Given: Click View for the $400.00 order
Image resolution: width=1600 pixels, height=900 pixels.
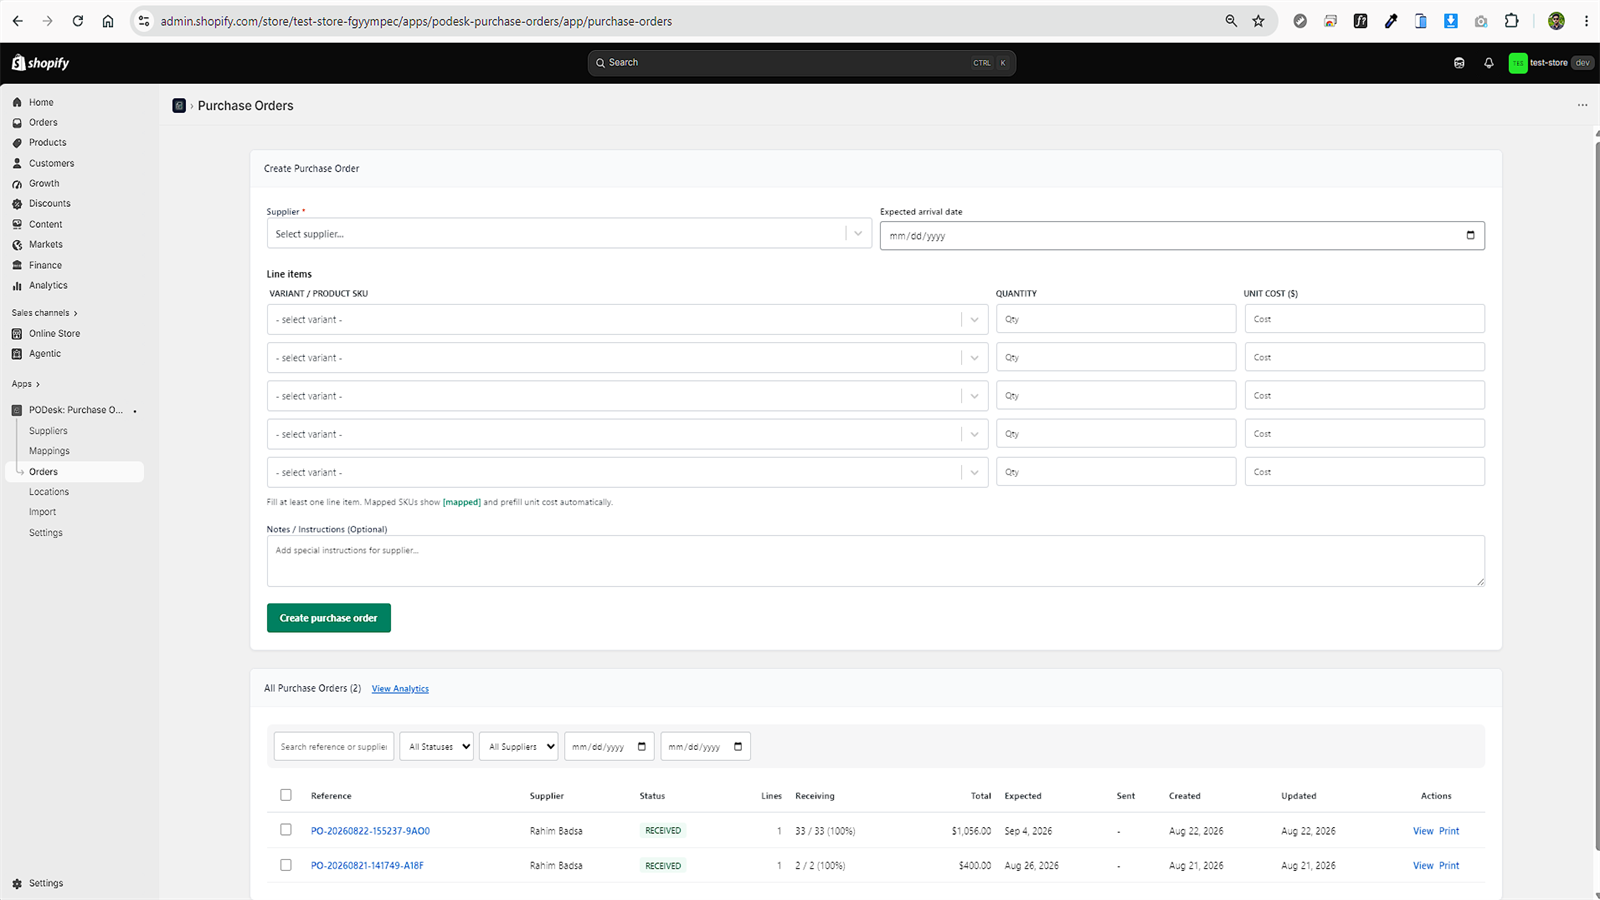Looking at the screenshot, I should (x=1423, y=866).
